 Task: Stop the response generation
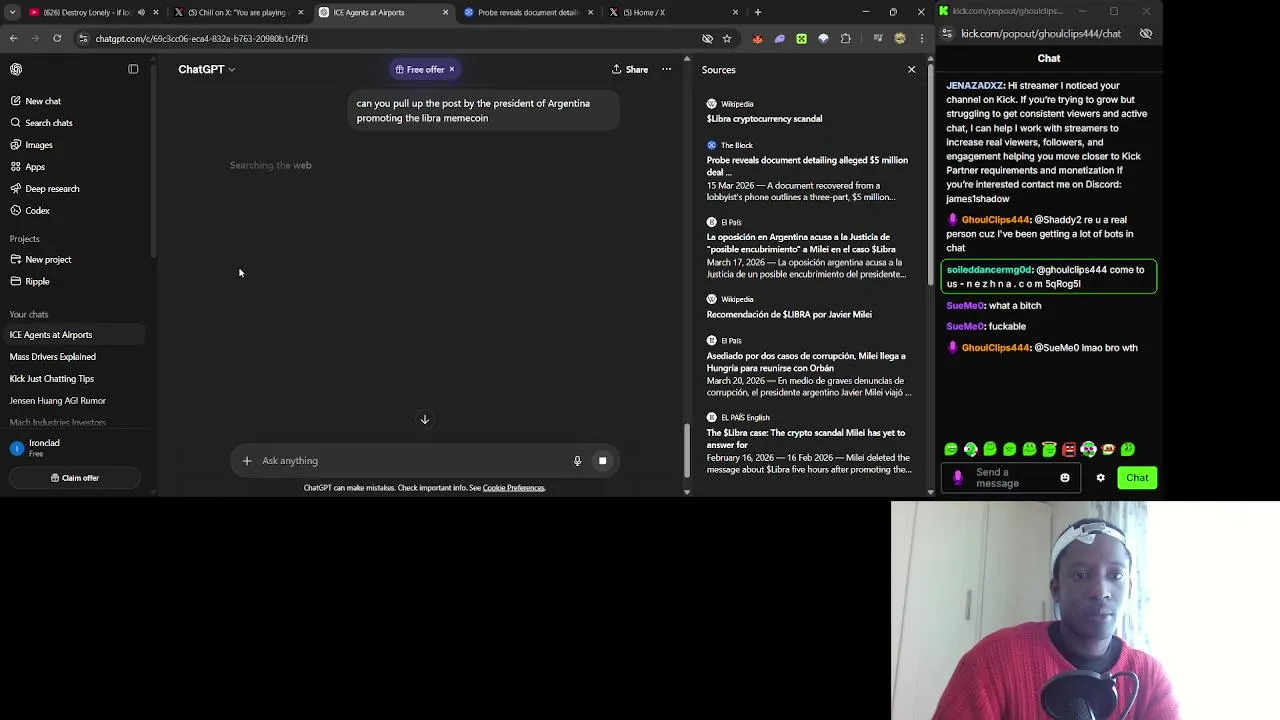(602, 461)
